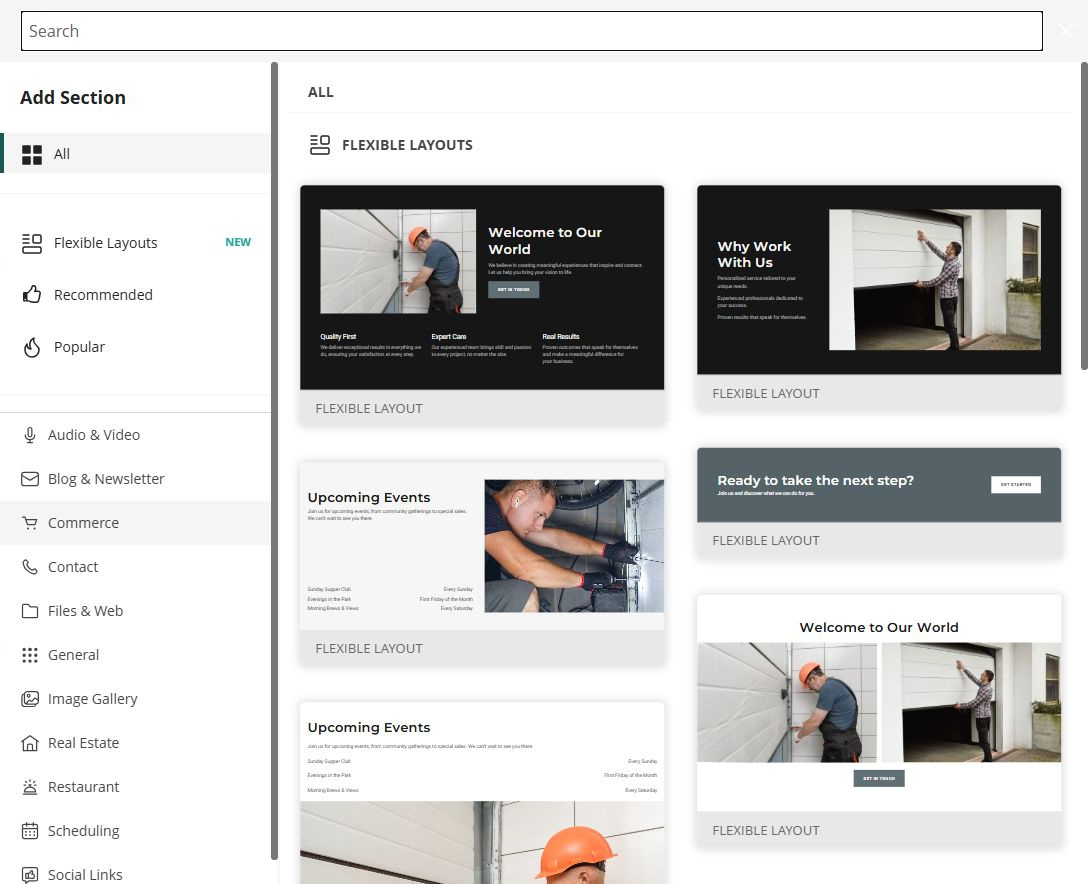Open the Contact category

pyautogui.click(x=135, y=567)
